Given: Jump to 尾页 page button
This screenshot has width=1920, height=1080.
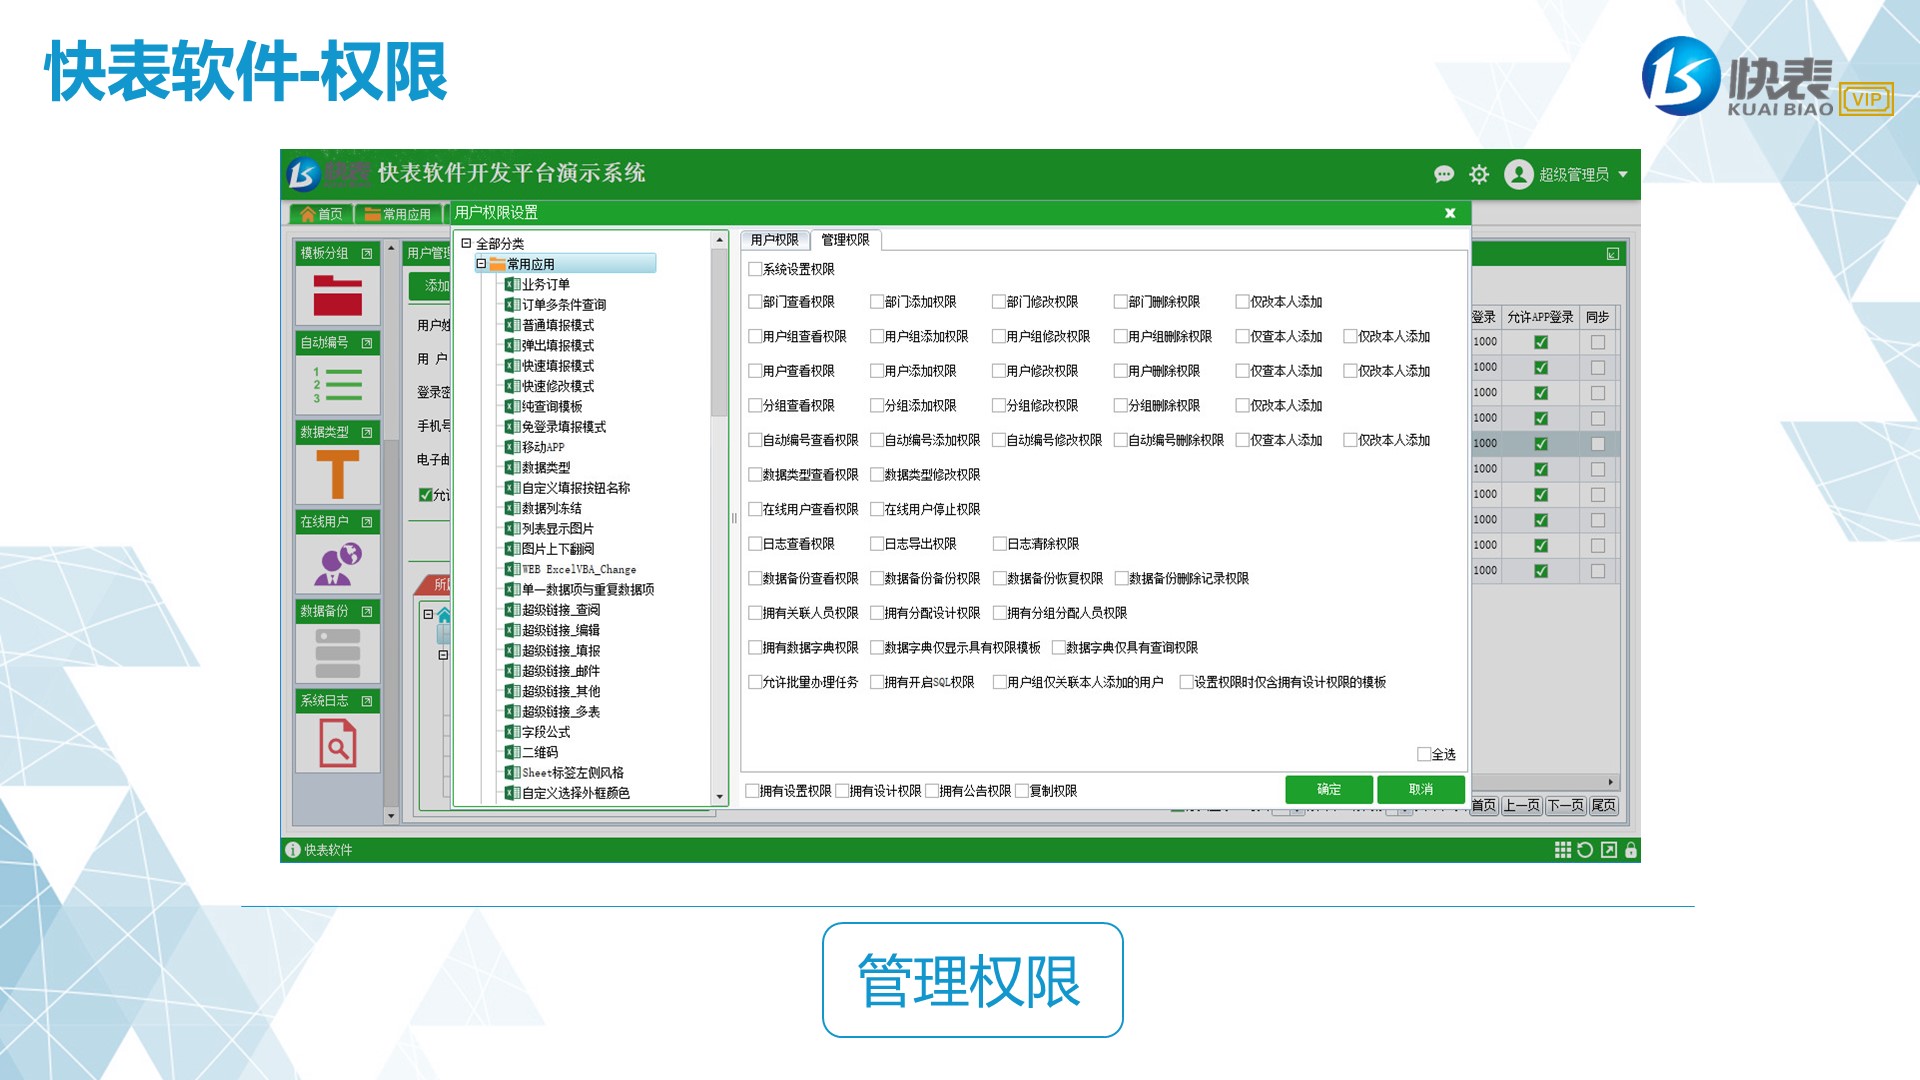Looking at the screenshot, I should click(1604, 806).
